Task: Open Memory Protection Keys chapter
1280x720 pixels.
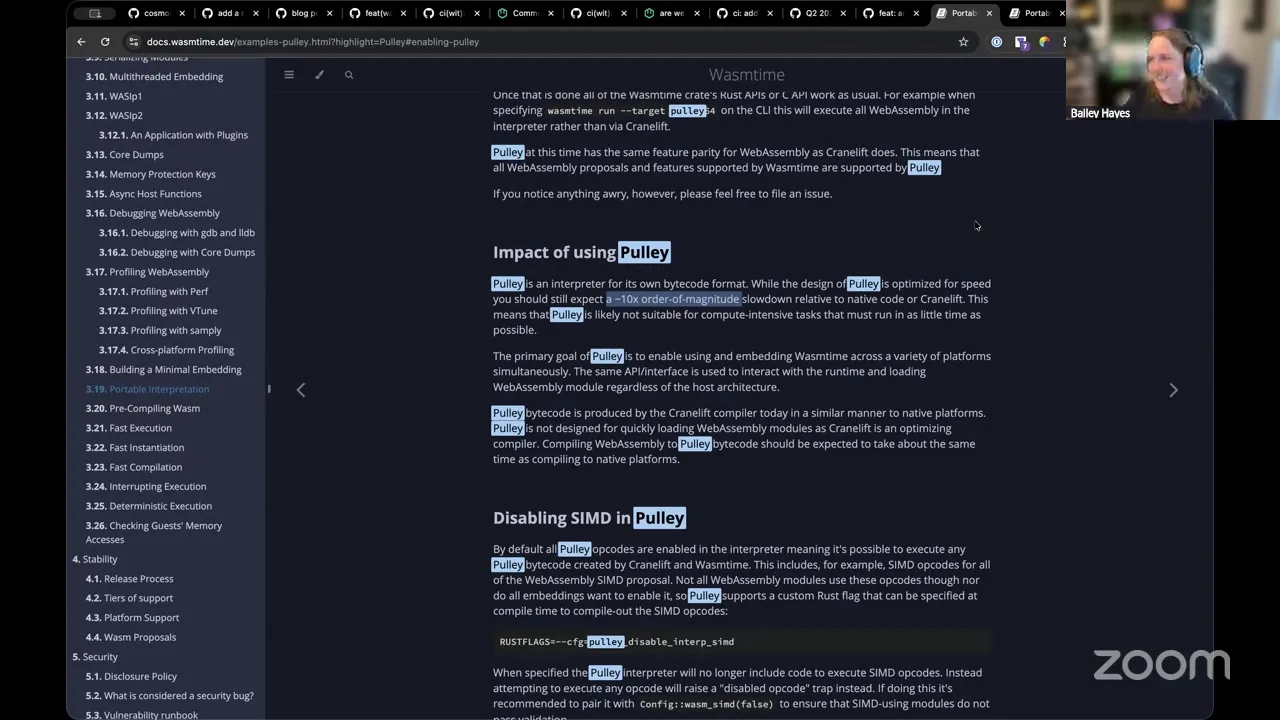Action: tap(150, 174)
